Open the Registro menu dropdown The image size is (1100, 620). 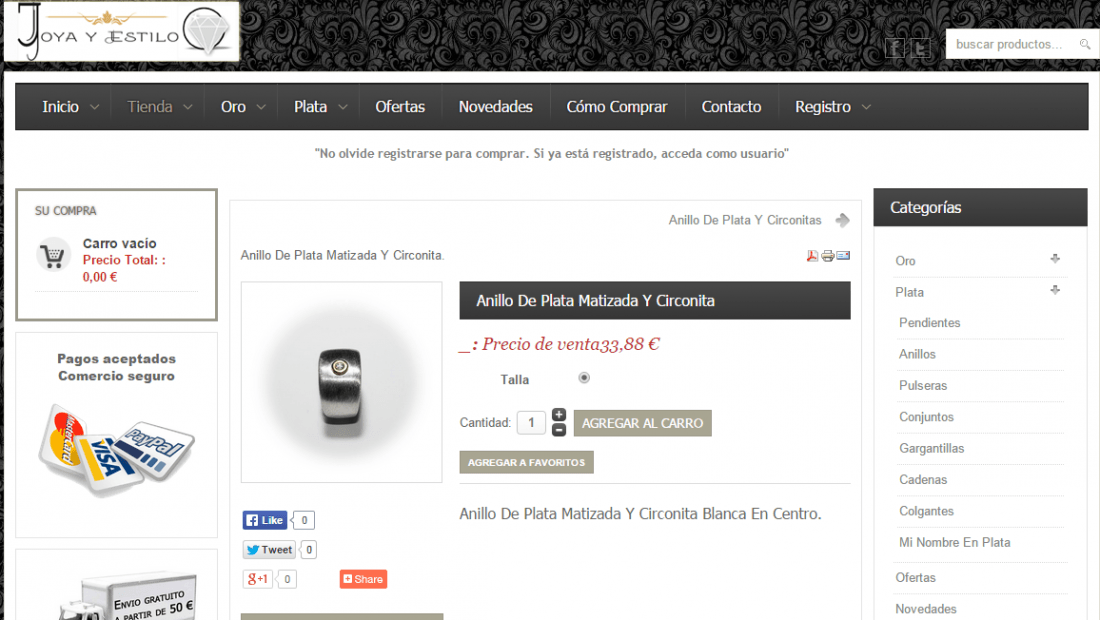[833, 107]
